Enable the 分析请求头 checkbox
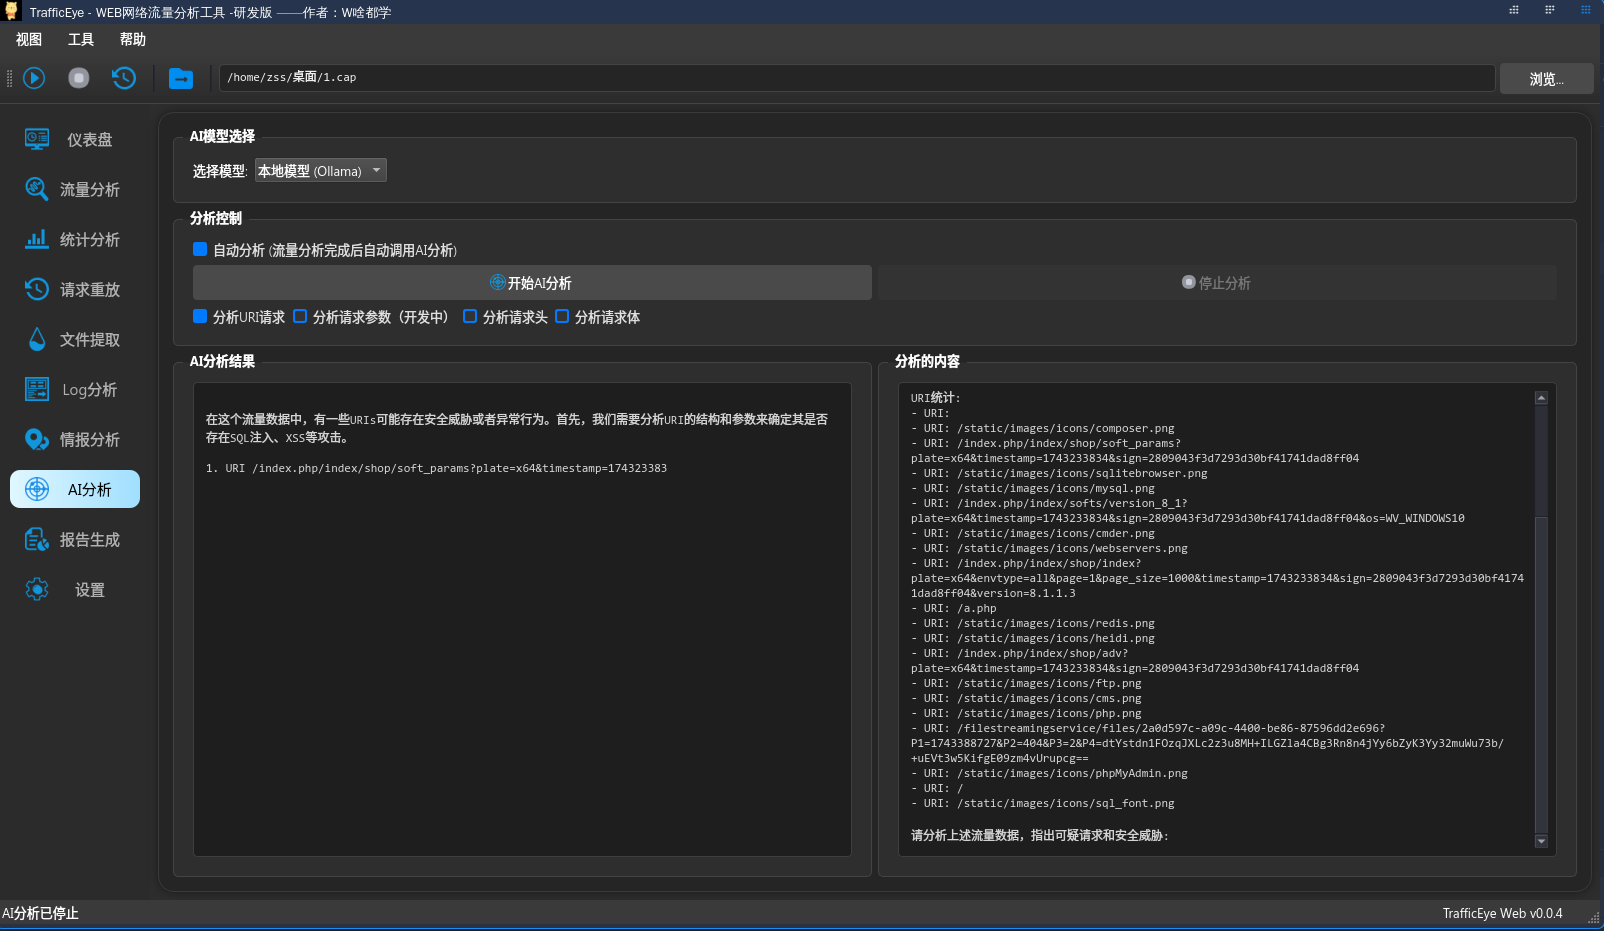1604x931 pixels. pyautogui.click(x=470, y=316)
